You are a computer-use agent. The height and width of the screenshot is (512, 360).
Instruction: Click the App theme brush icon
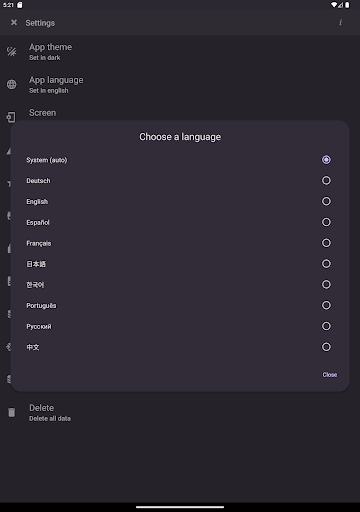point(11,52)
